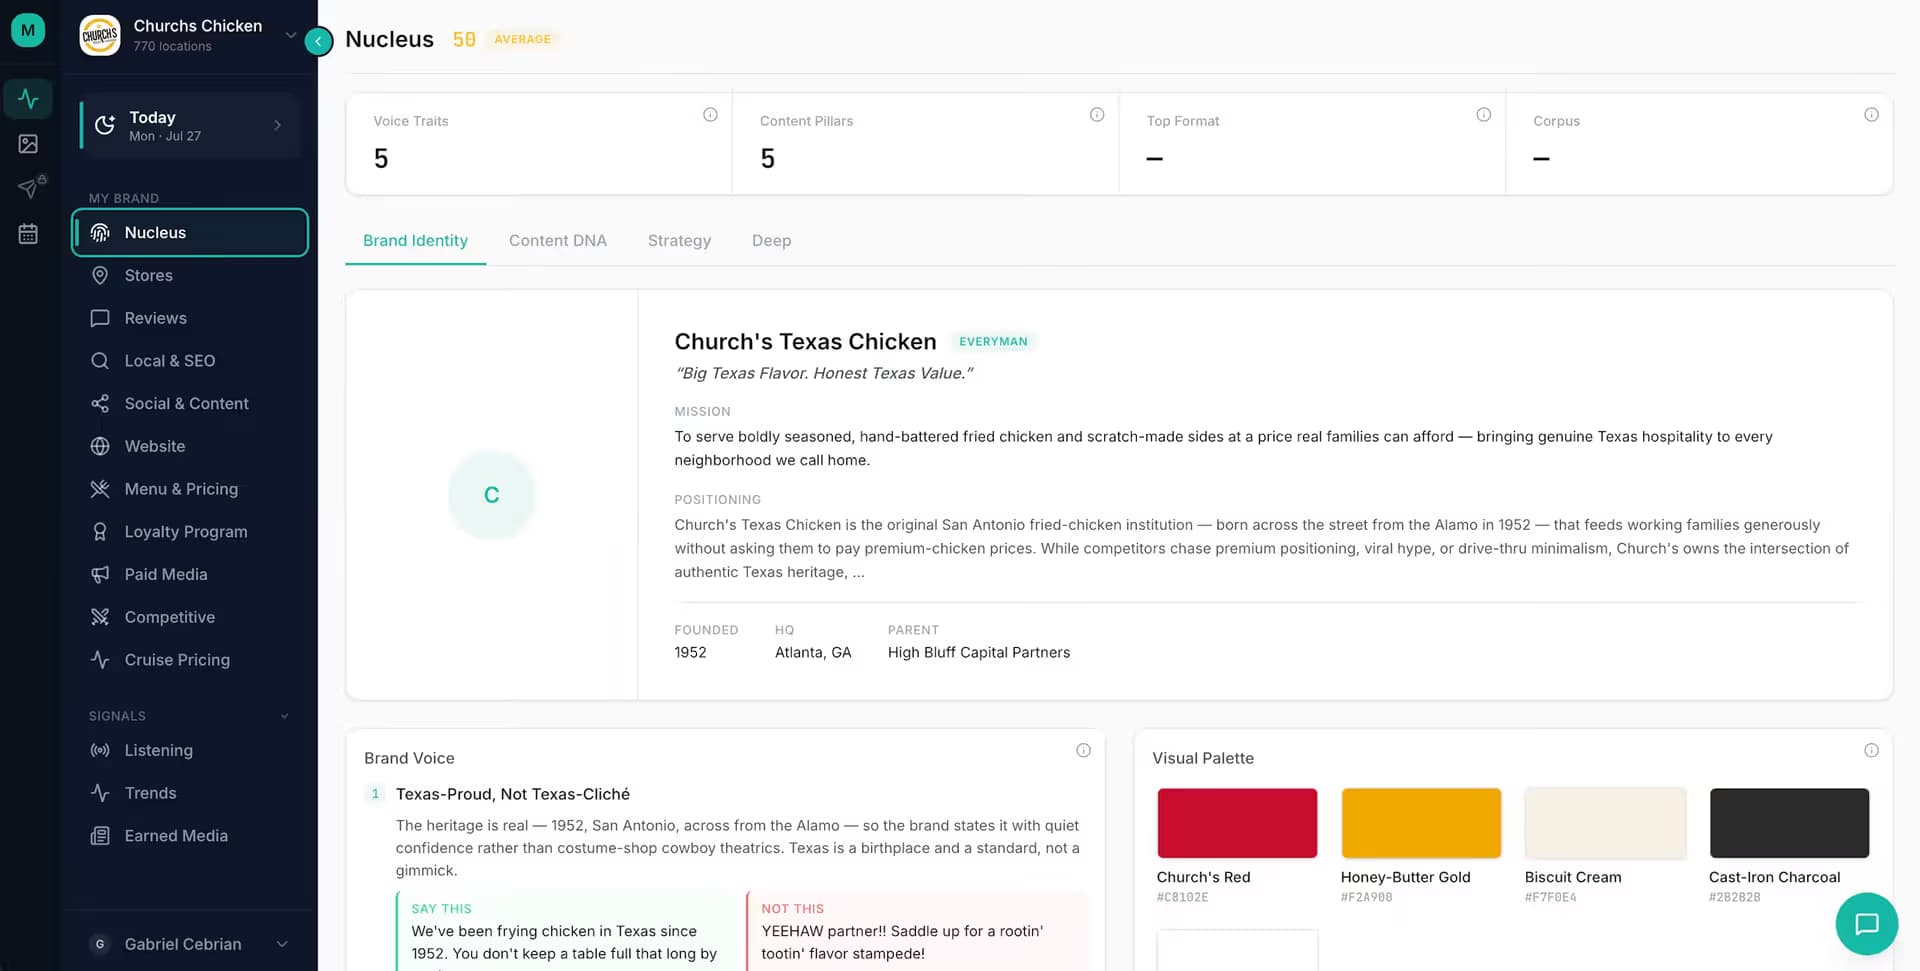Collapse the Signals section chevron
The image size is (1920, 971).
[x=284, y=716]
